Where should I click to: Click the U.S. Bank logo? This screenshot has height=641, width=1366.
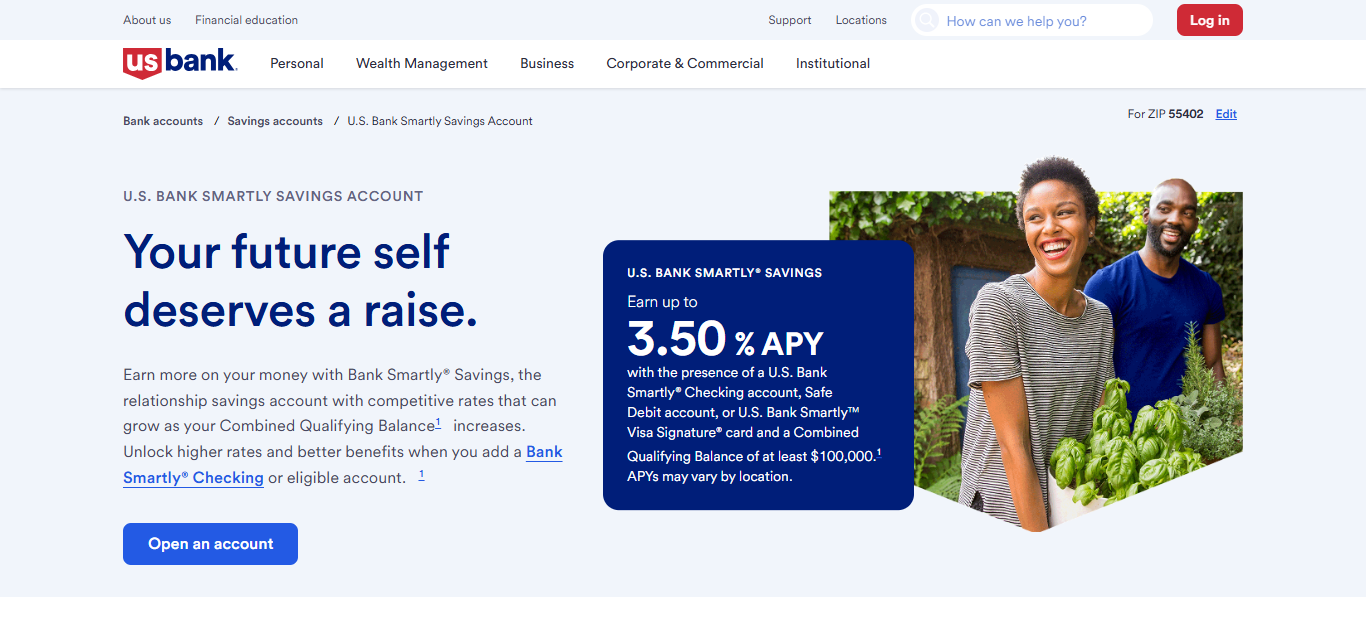[x=180, y=62]
